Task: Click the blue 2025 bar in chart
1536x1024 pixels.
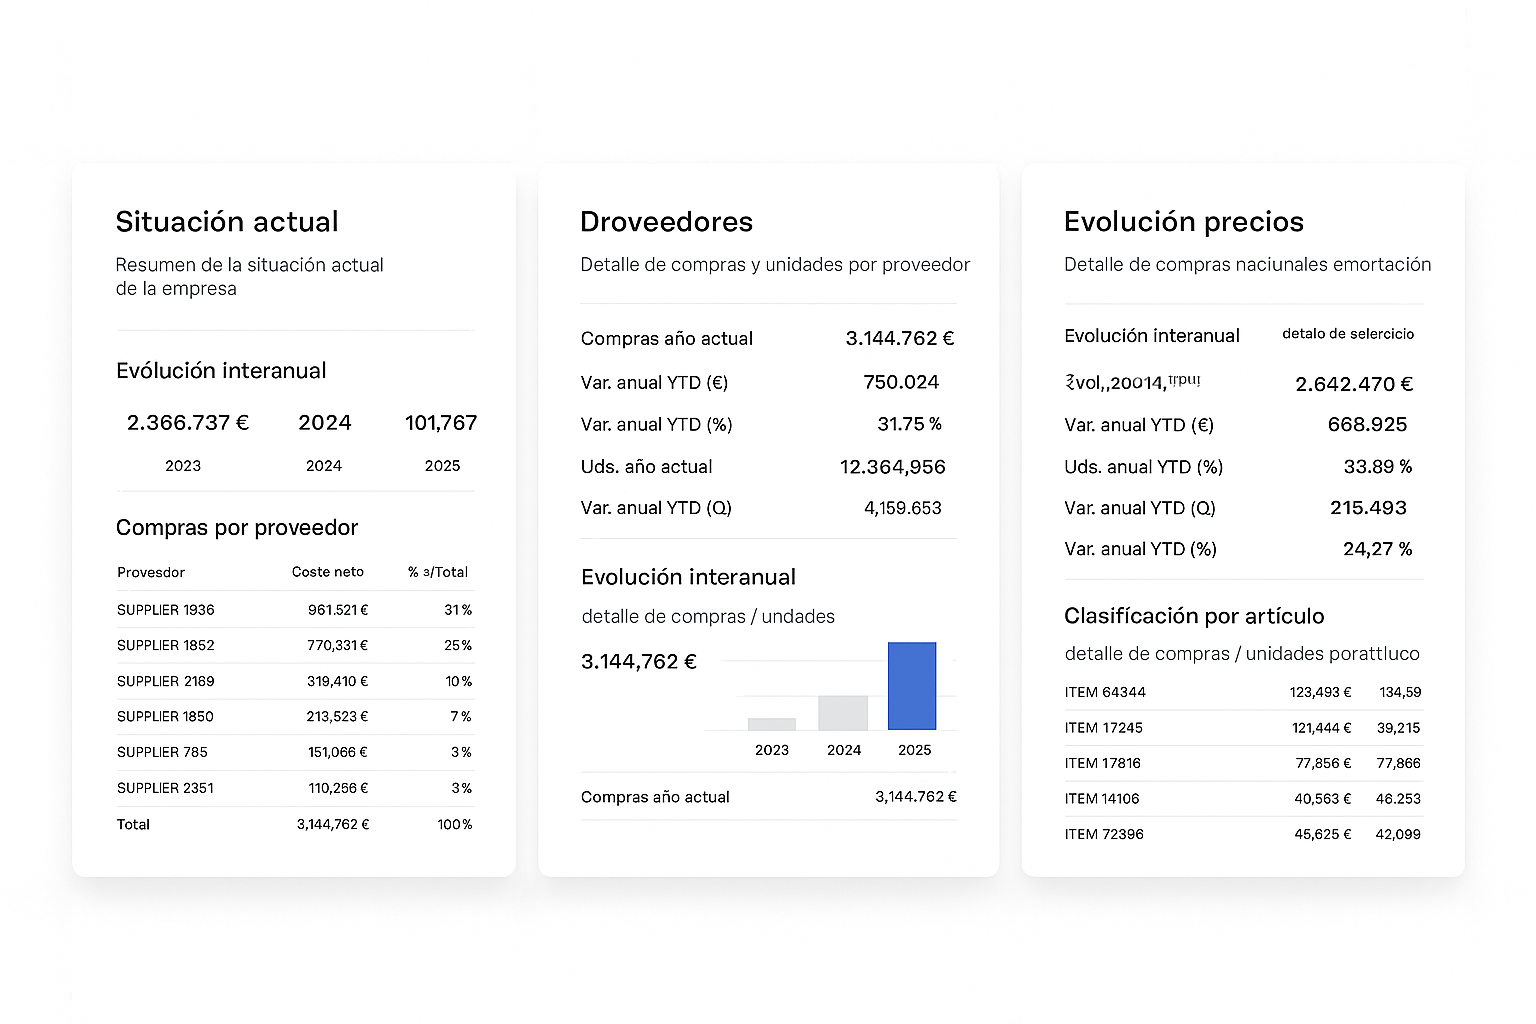Action: (x=912, y=686)
